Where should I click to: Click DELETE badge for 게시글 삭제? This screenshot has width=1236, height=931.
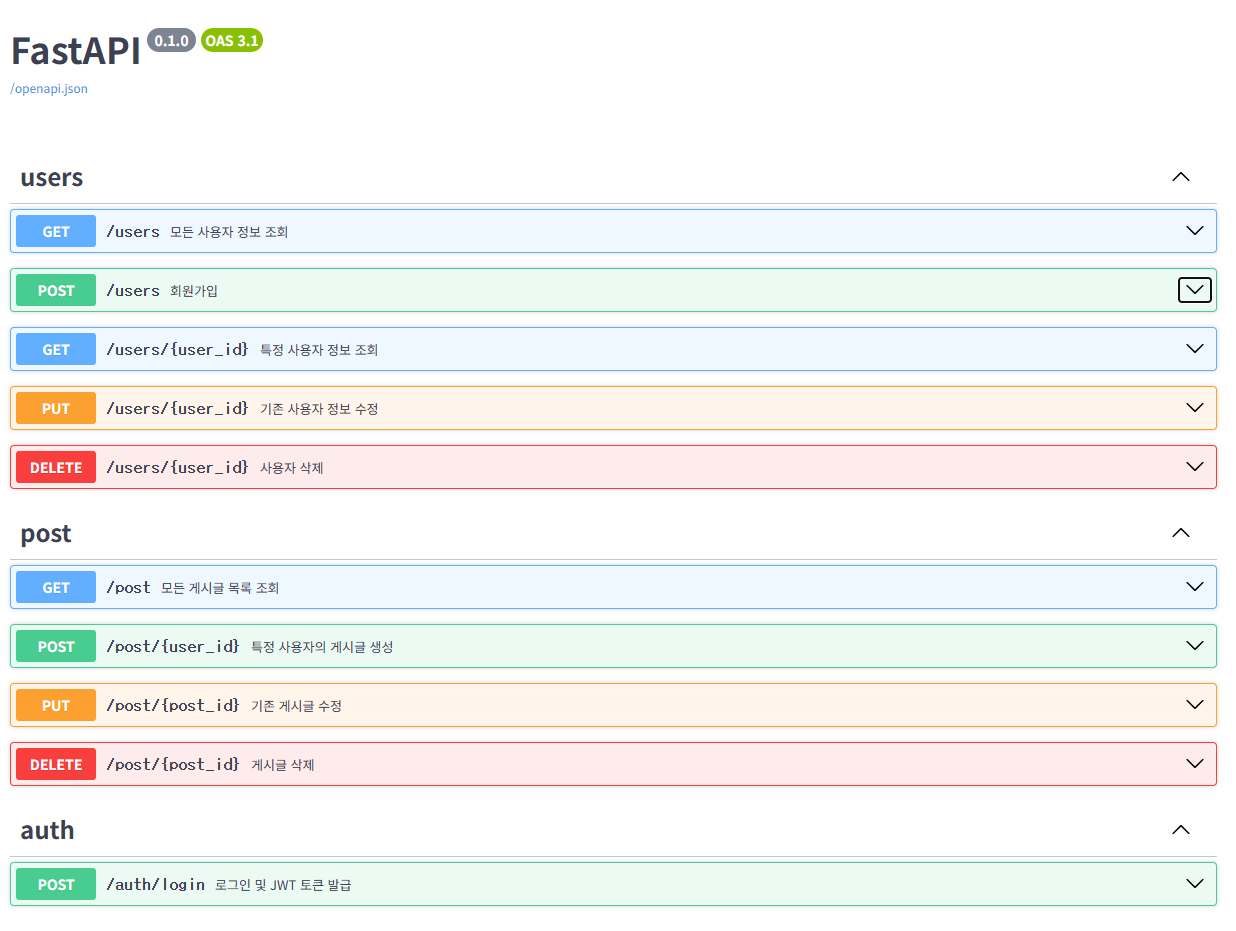56,764
